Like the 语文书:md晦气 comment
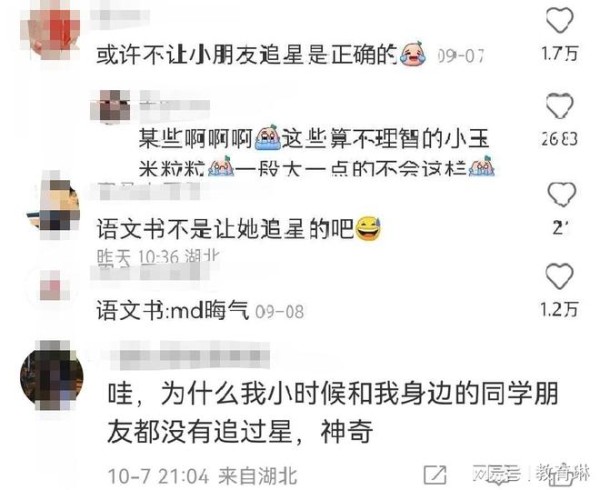 pyautogui.click(x=559, y=276)
